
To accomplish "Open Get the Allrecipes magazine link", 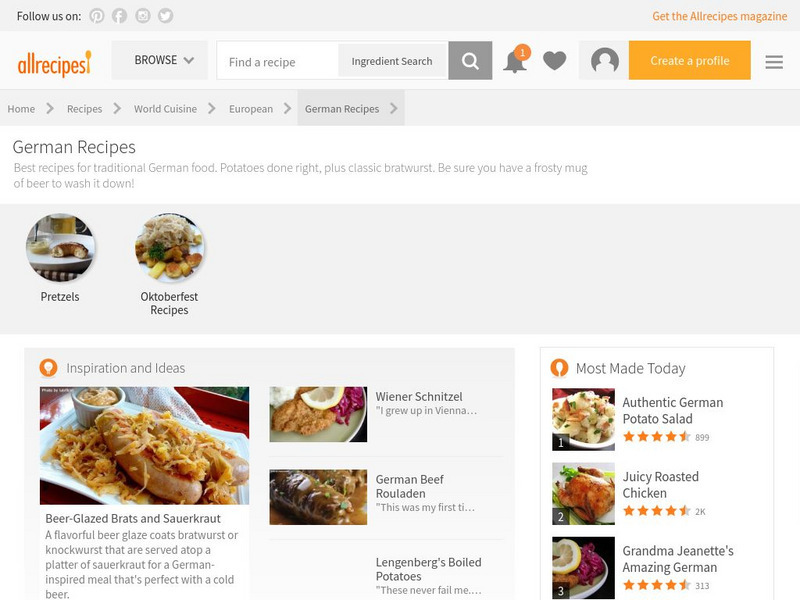I will tap(720, 16).
